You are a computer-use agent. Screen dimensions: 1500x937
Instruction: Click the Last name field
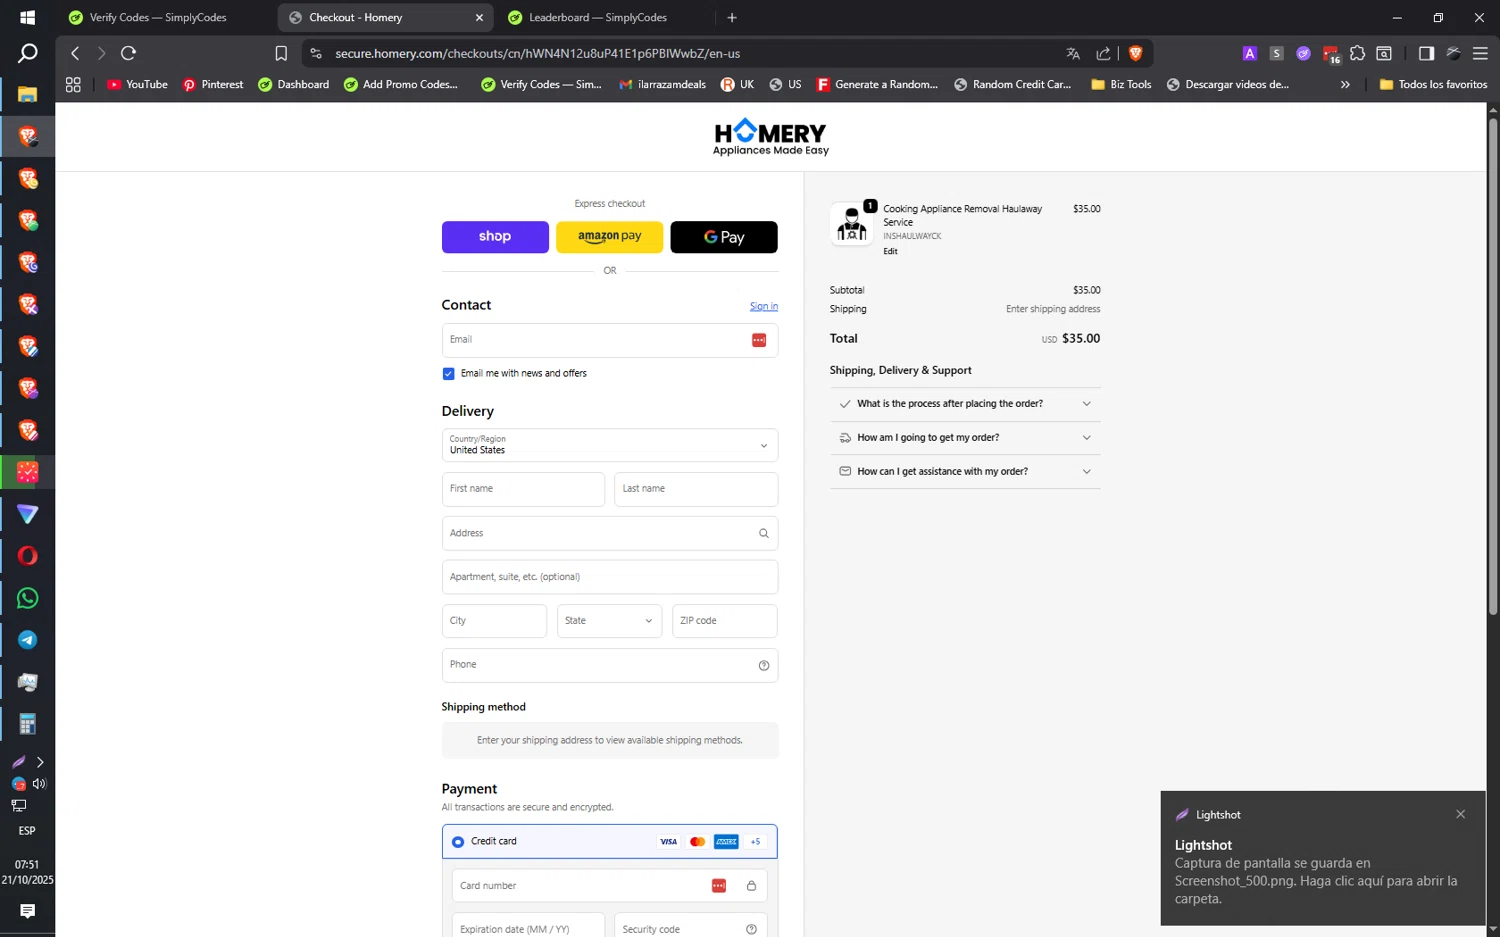click(696, 489)
